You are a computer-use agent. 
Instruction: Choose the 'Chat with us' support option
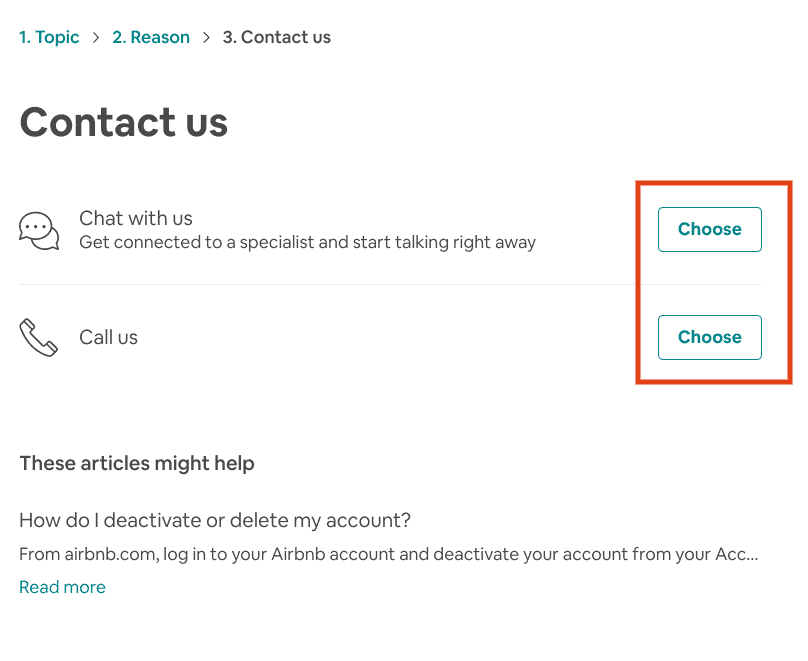[709, 229]
